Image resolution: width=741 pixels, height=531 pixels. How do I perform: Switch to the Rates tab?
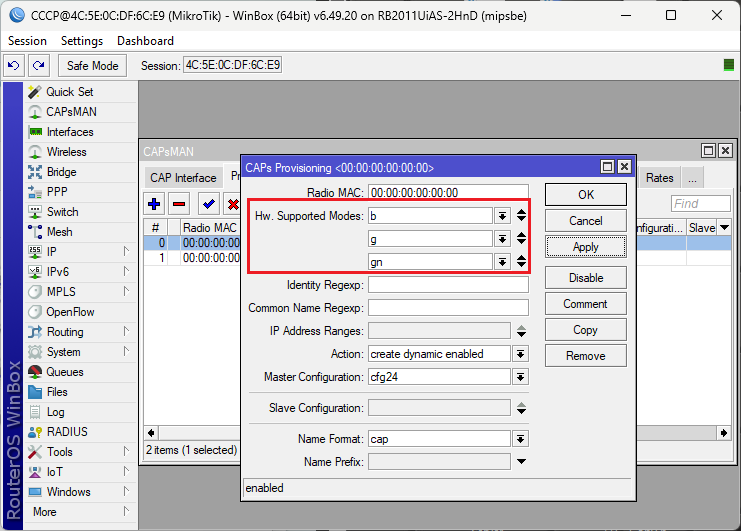[x=659, y=178]
